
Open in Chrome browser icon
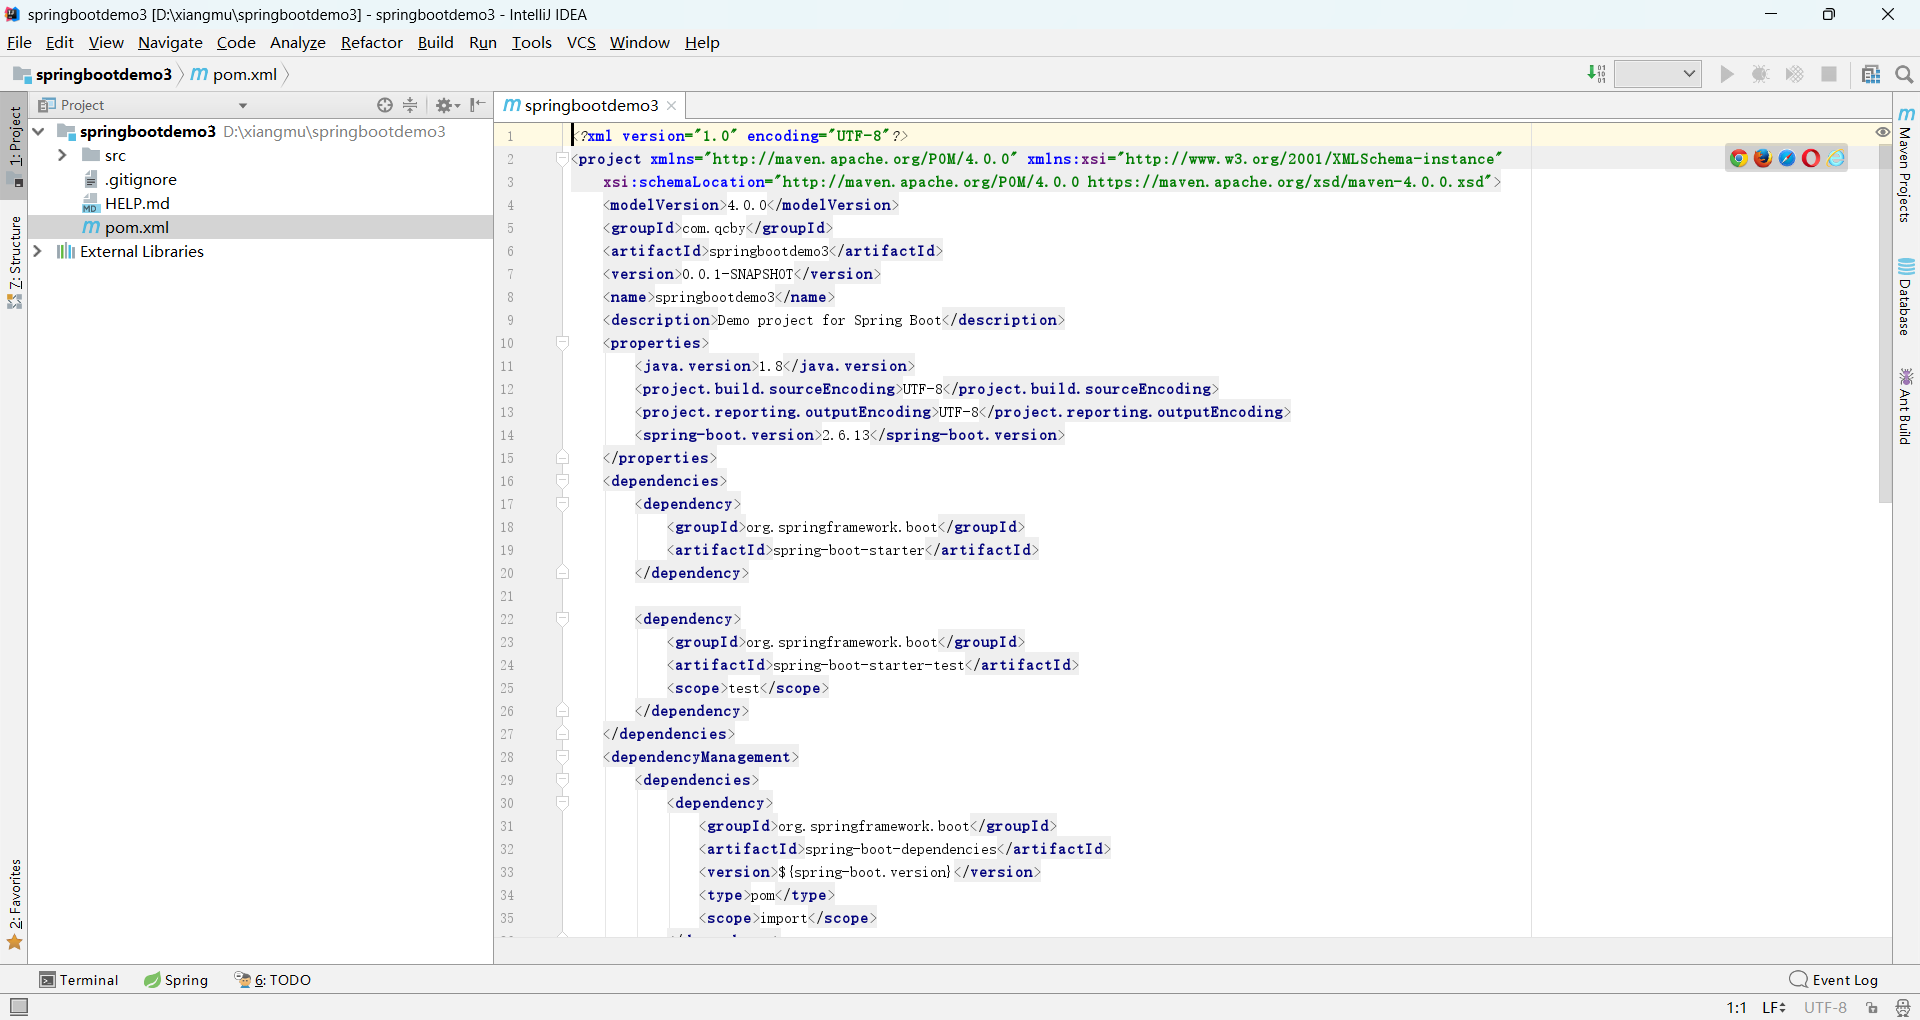pos(1739,158)
